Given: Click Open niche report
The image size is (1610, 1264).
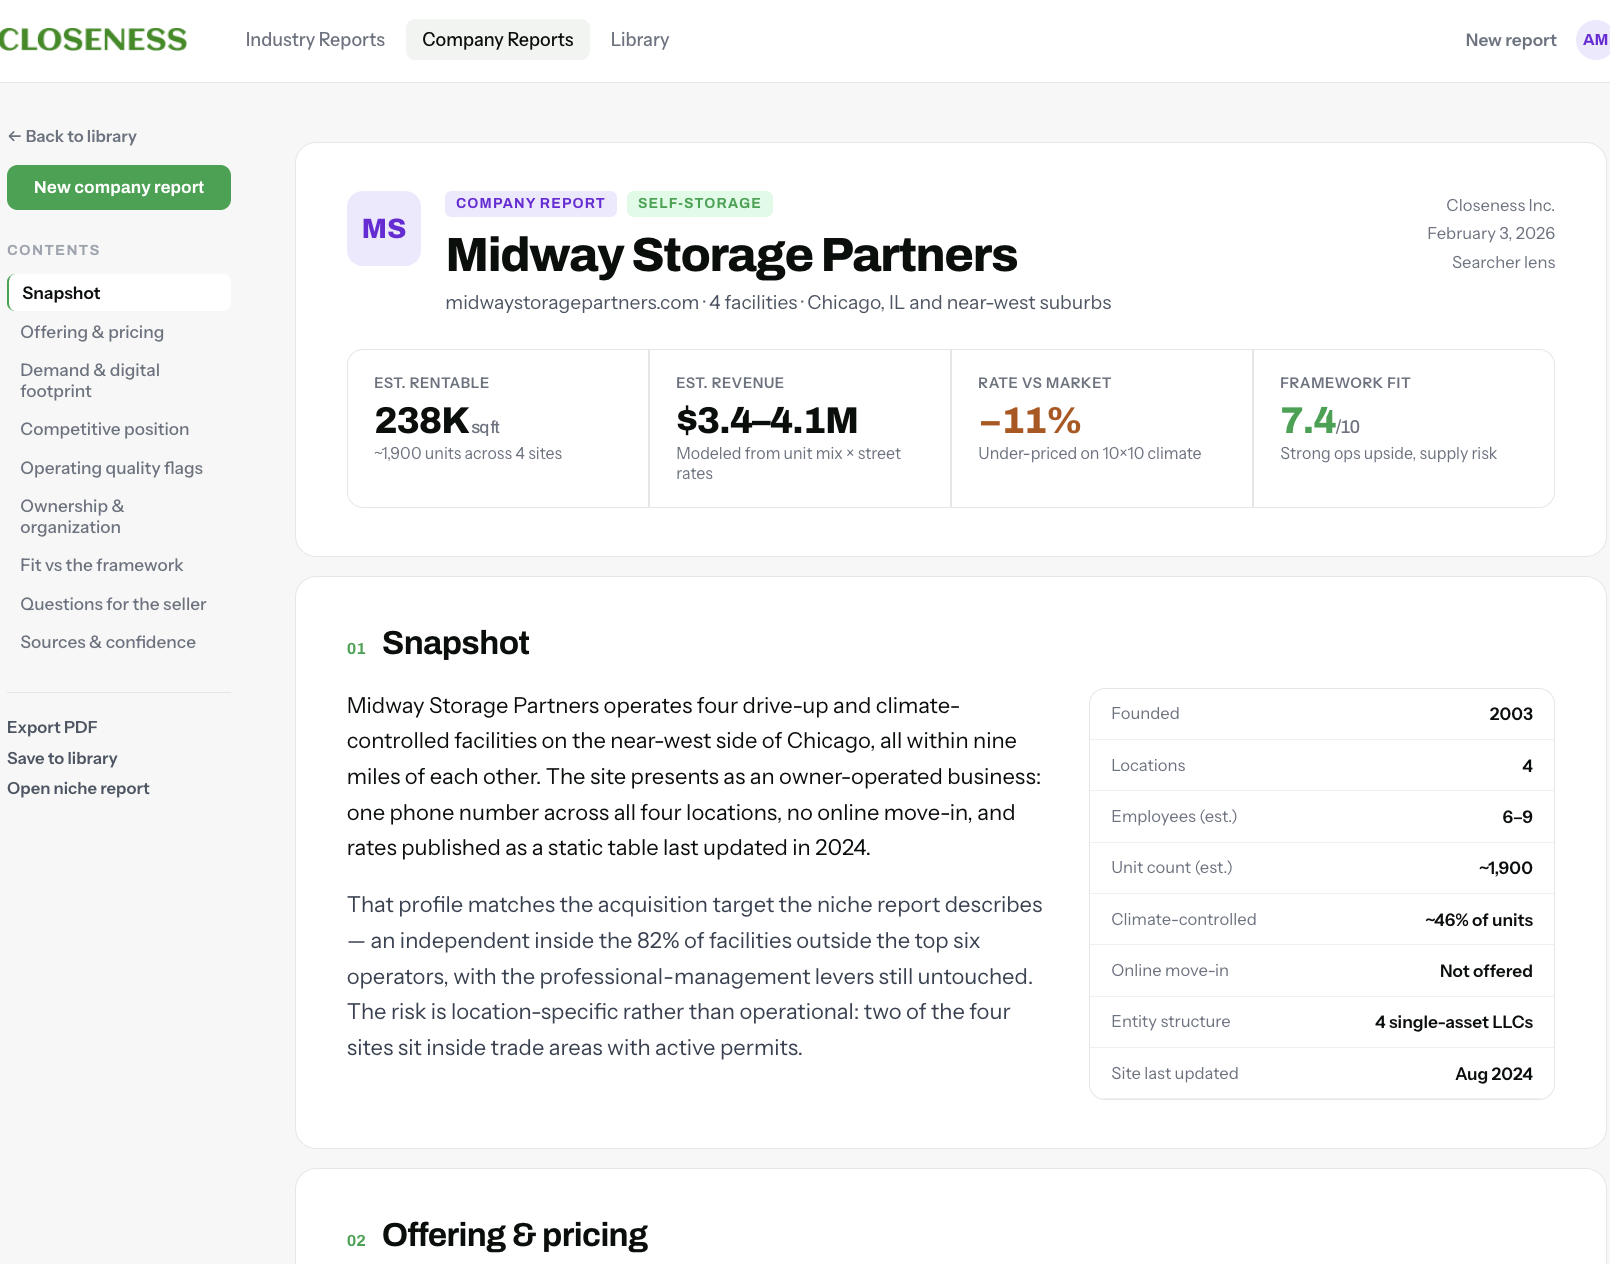Looking at the screenshot, I should (x=78, y=788).
